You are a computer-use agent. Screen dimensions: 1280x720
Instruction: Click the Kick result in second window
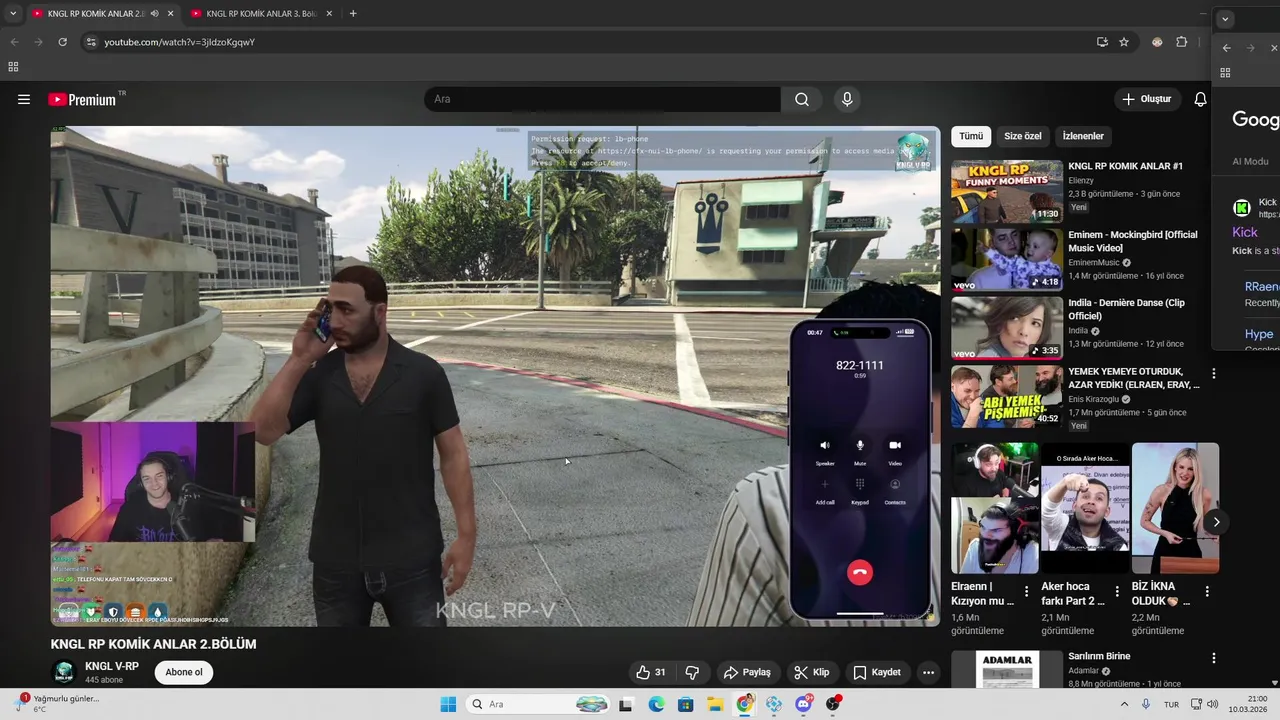click(1245, 232)
